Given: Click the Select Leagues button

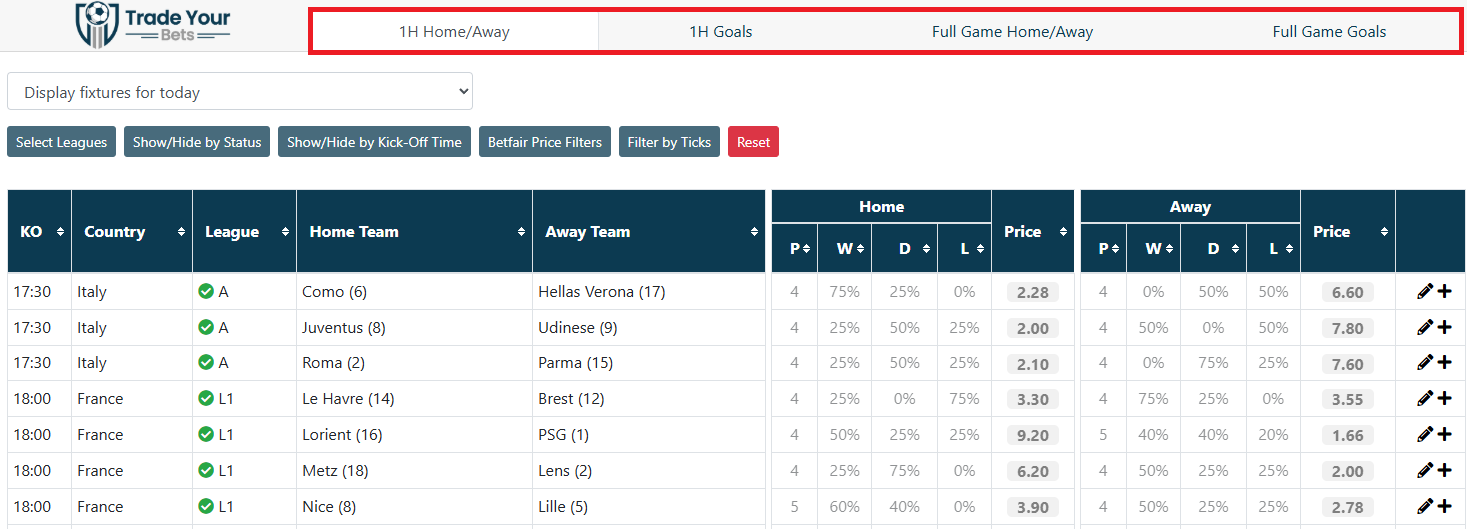Looking at the screenshot, I should [61, 142].
